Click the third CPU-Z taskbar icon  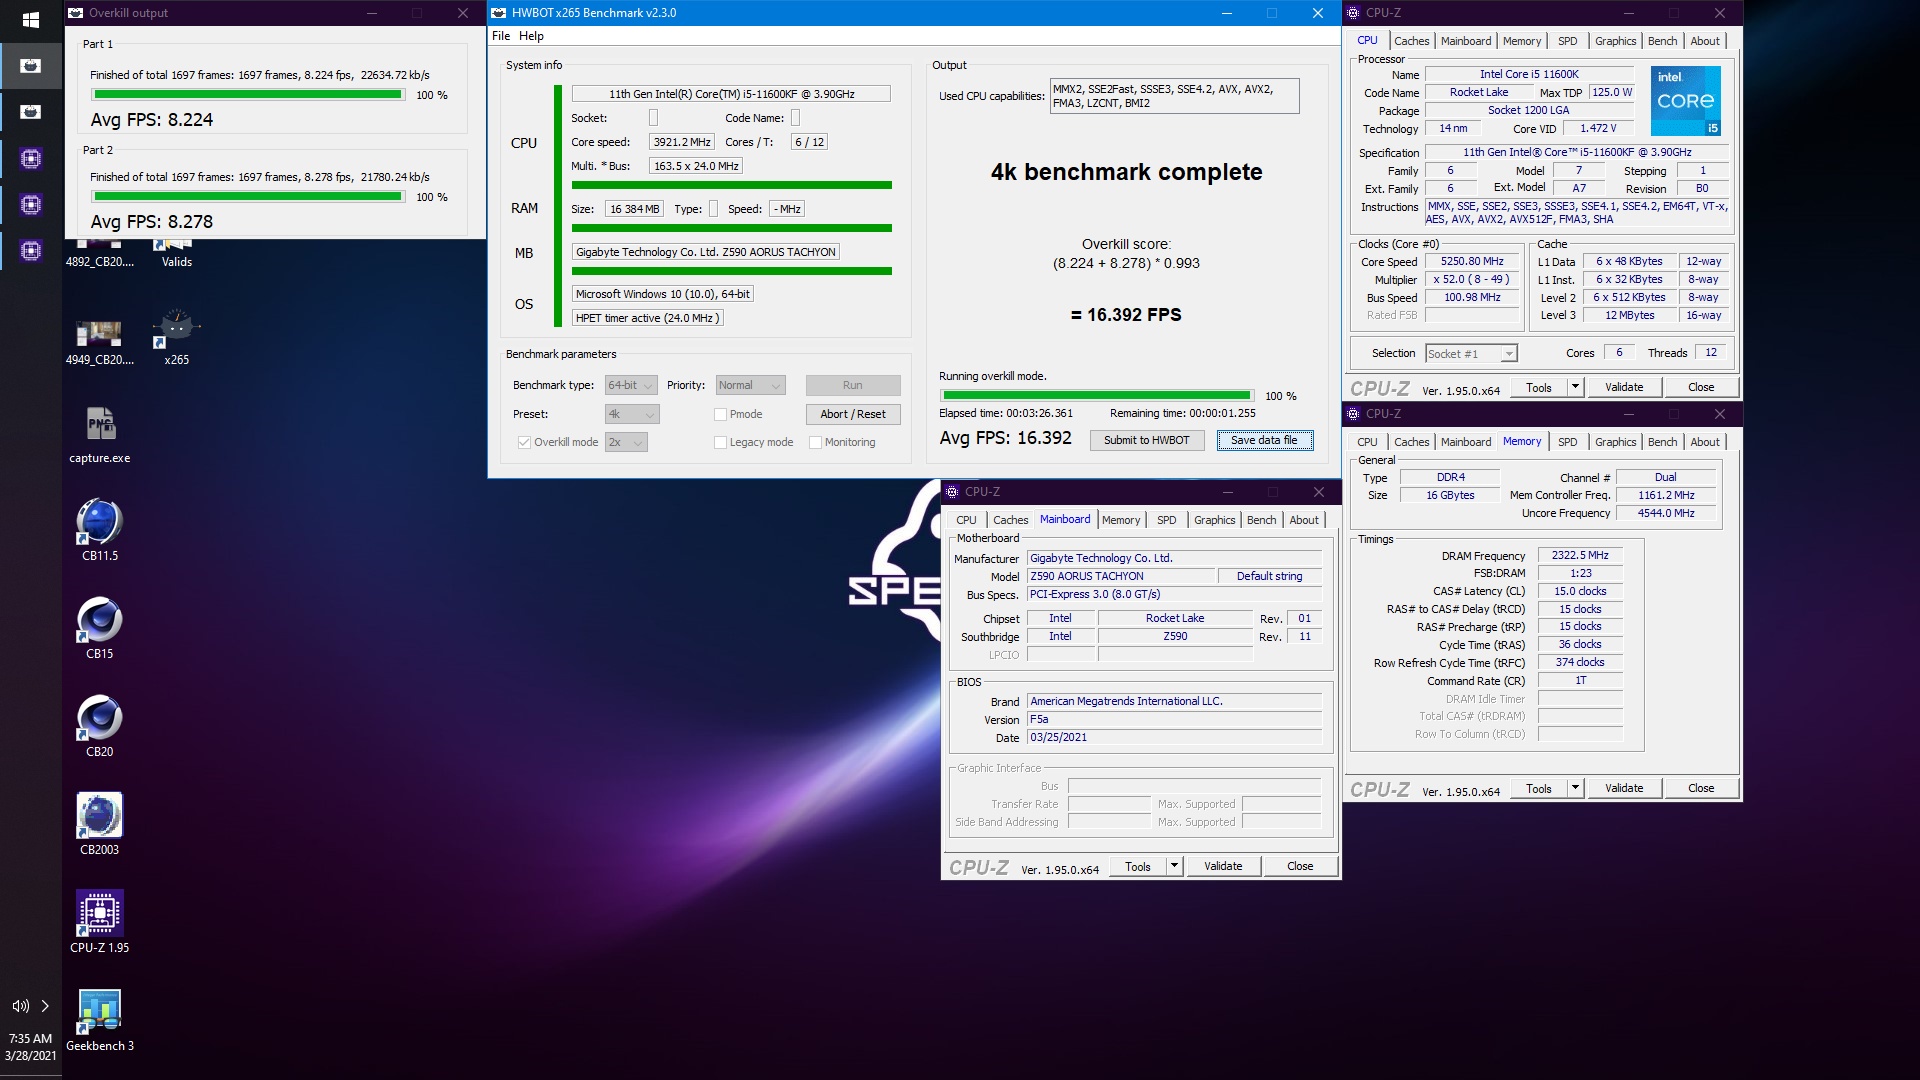pyautogui.click(x=31, y=250)
